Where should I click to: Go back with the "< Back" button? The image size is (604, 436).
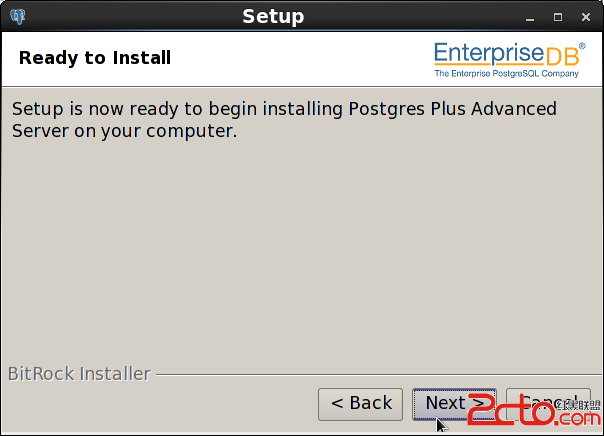coord(361,404)
